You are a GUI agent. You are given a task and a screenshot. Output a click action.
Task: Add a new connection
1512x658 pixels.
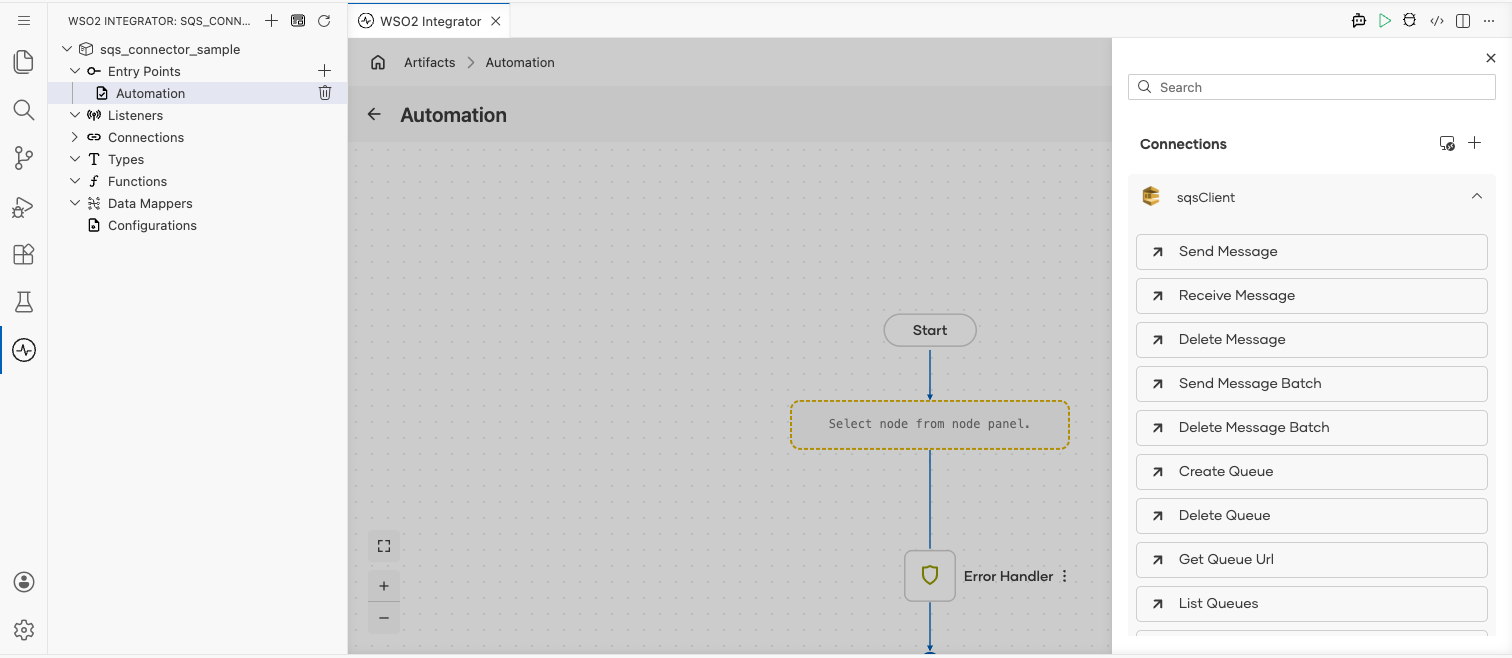[1474, 143]
